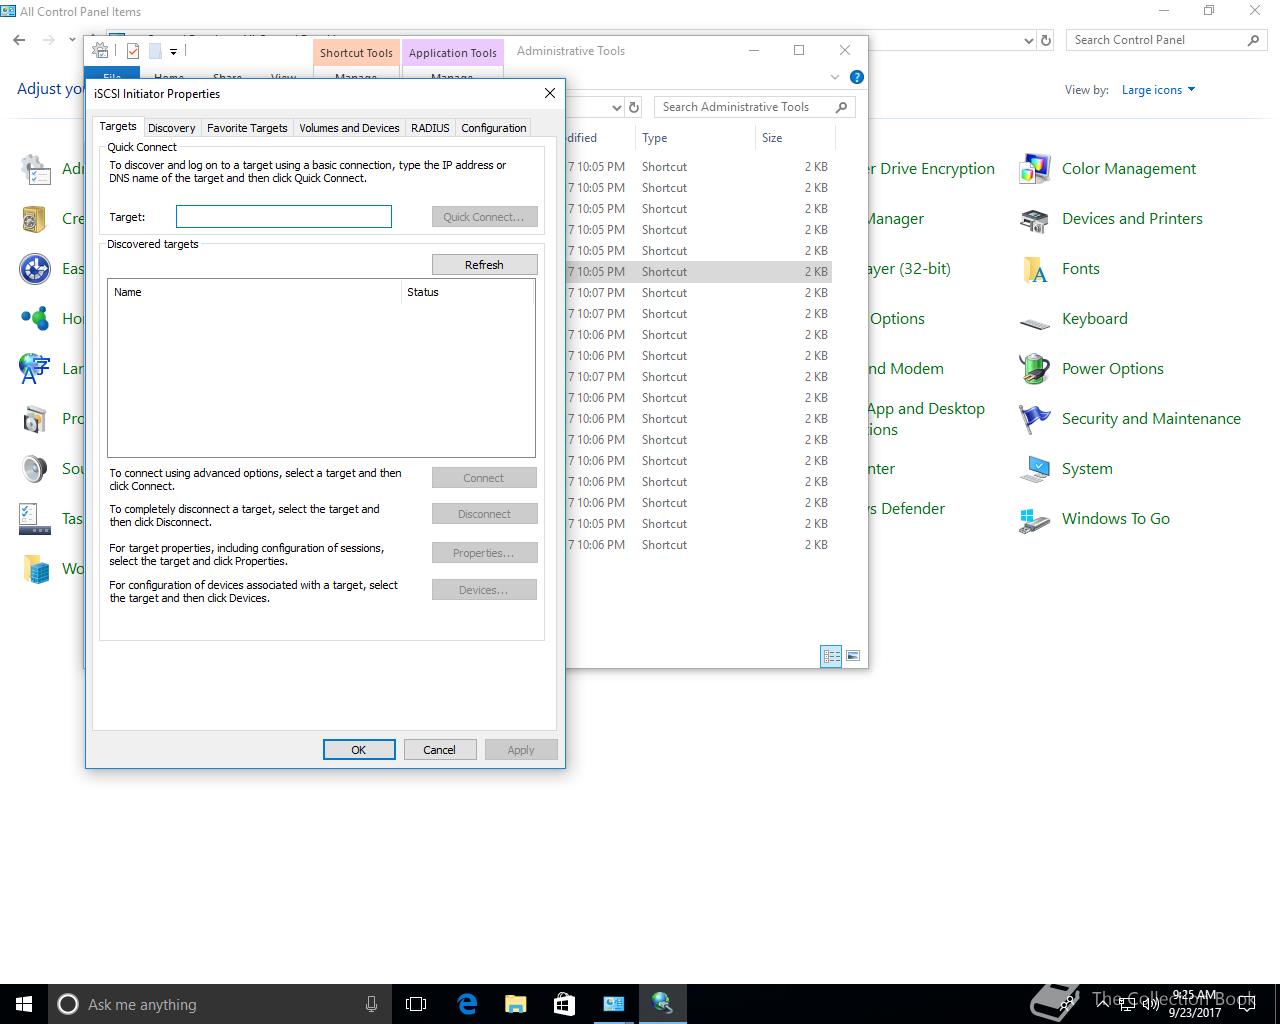Viewport: 1280px width, 1024px height.
Task: Open File Explorer from the taskbar
Action: [515, 1004]
